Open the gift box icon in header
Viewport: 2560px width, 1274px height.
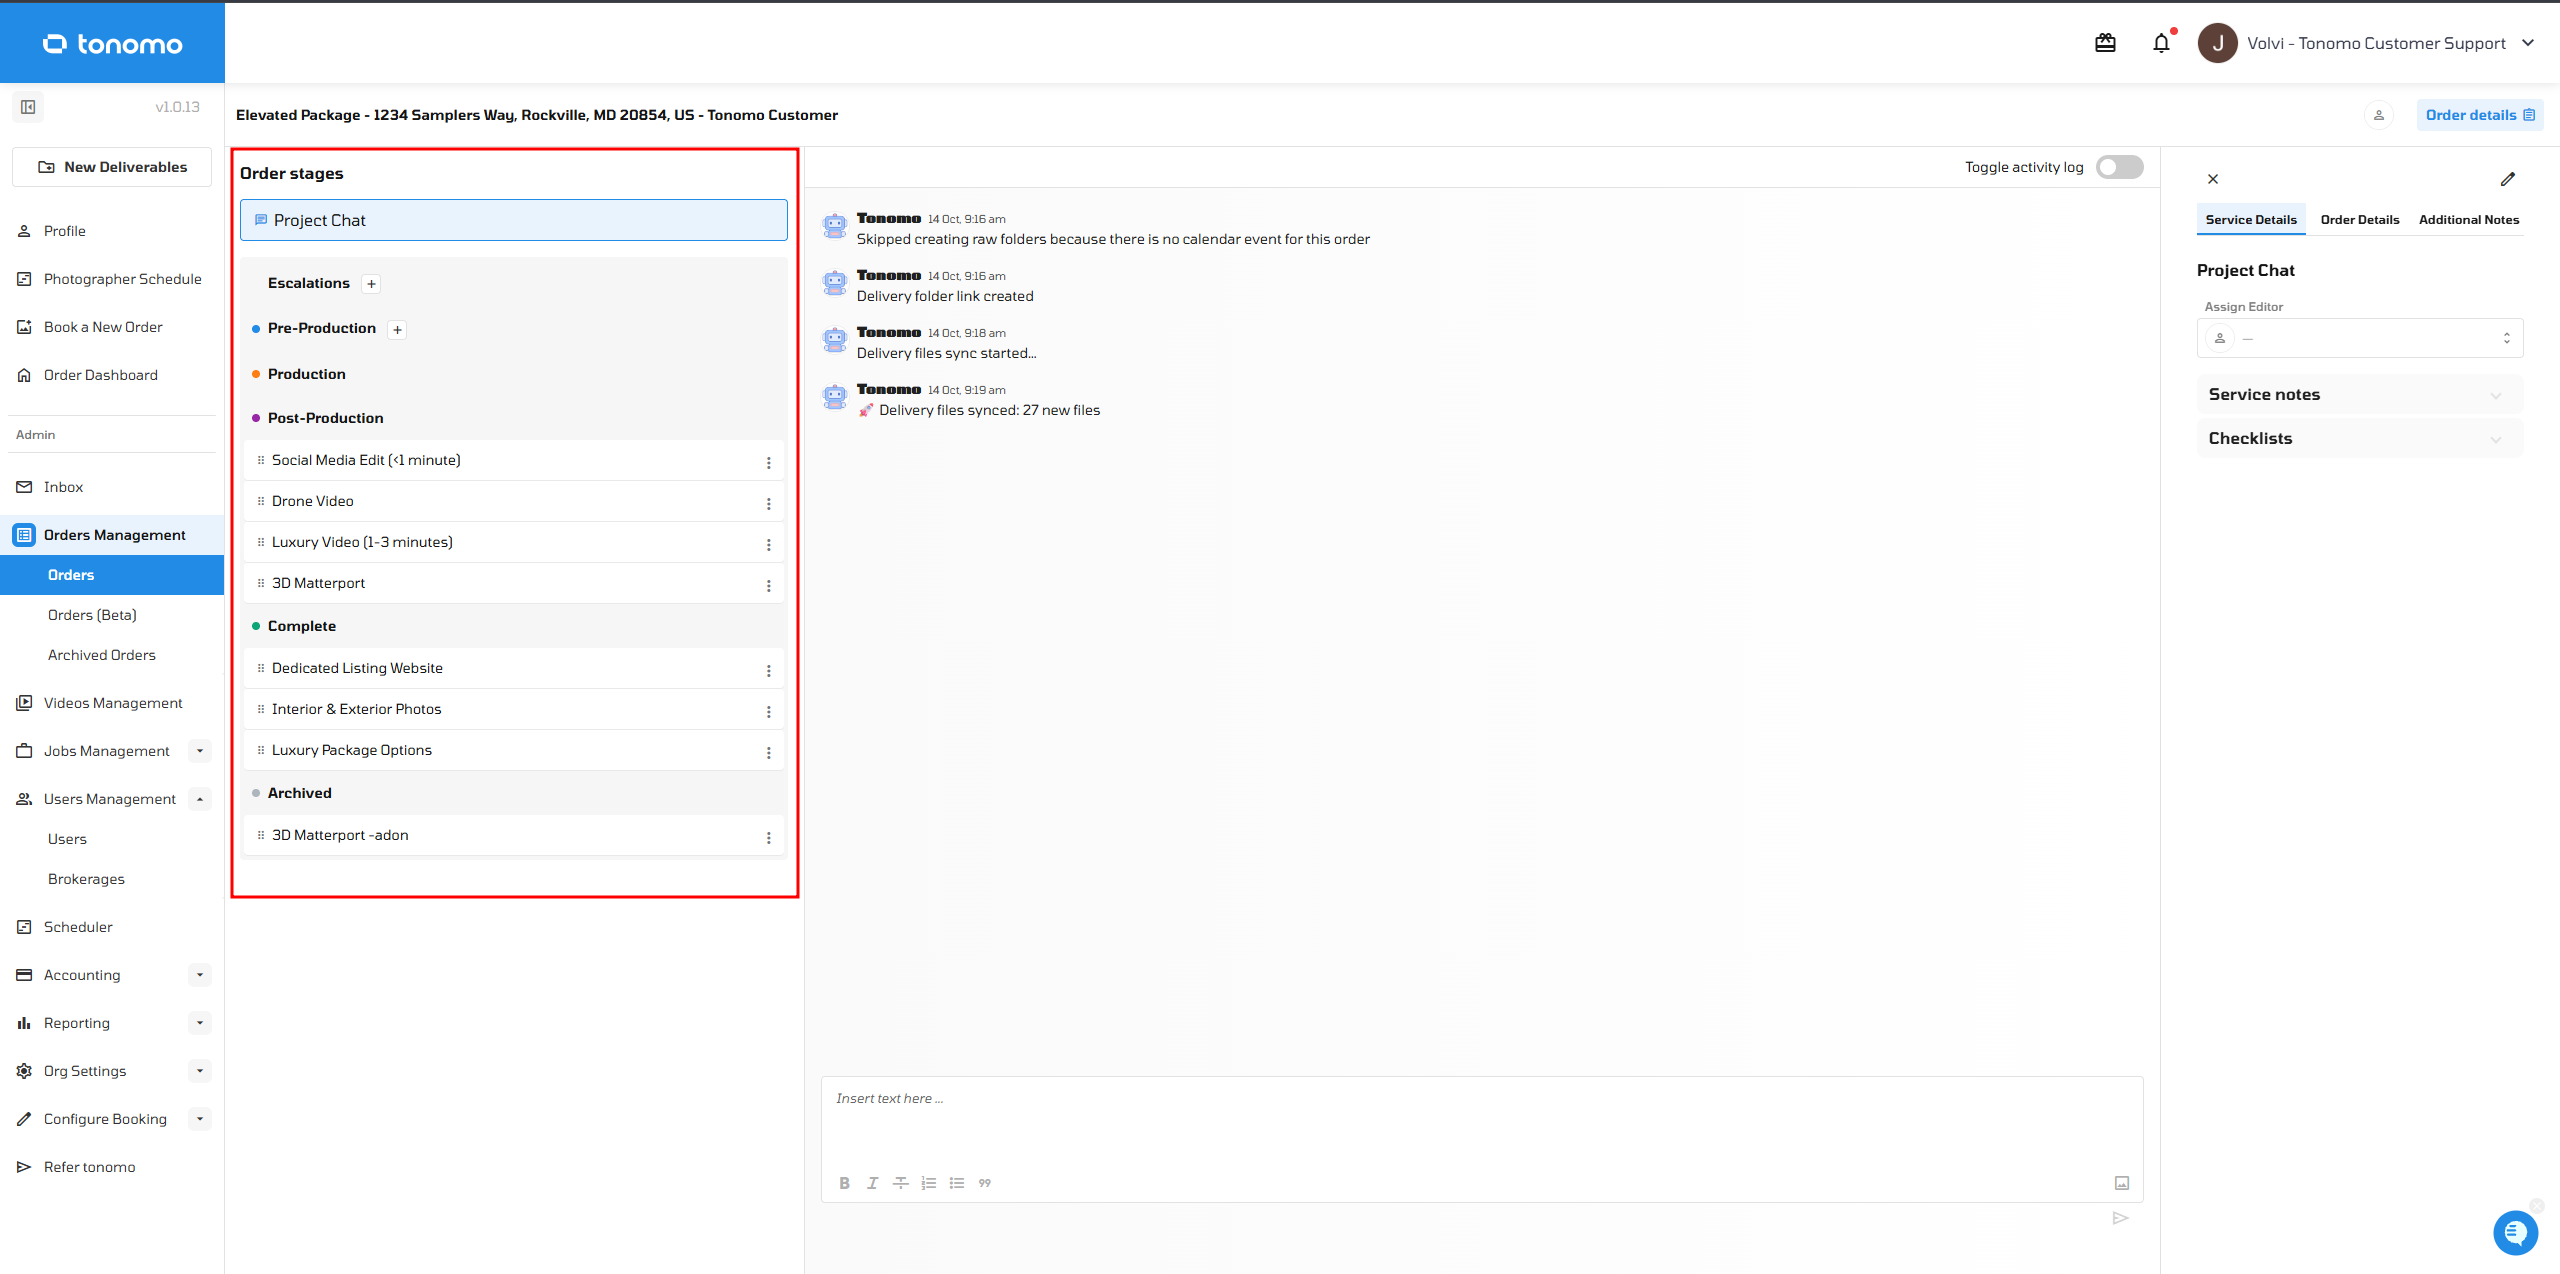(x=2105, y=43)
